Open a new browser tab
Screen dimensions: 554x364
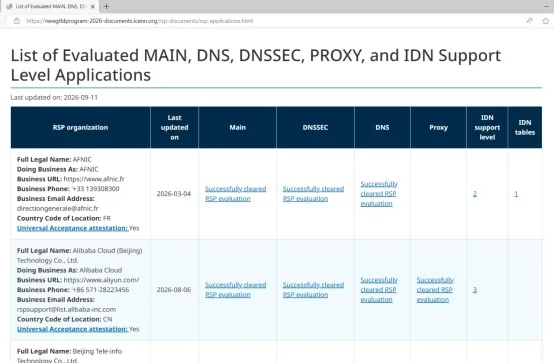[106, 6]
